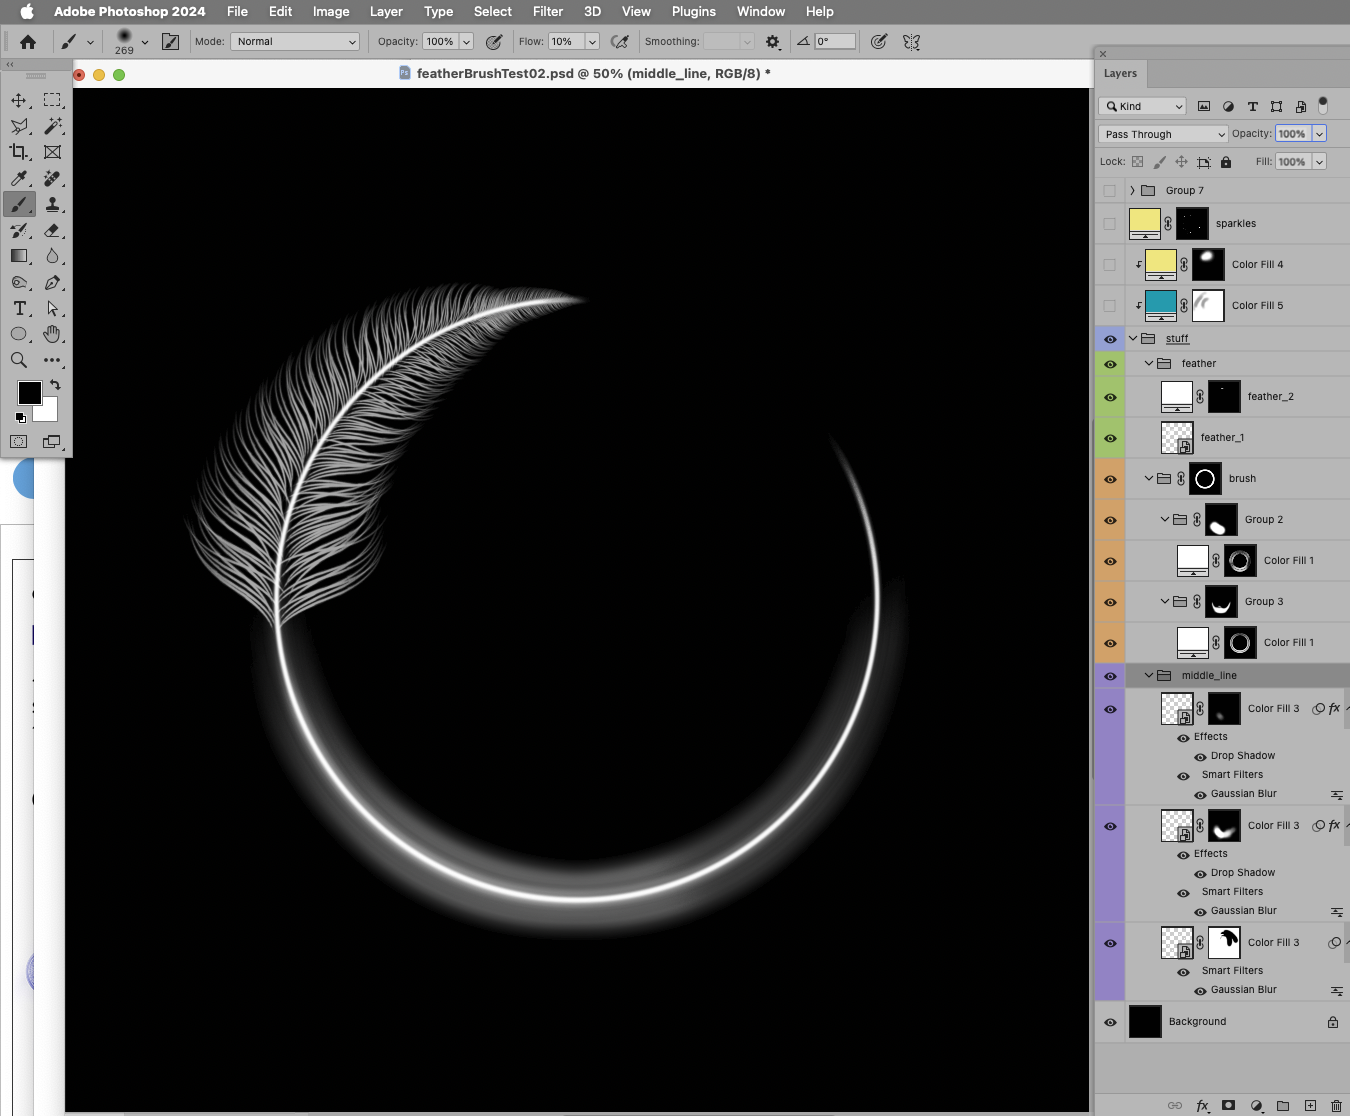Select the Eyedropper tool
Screen dimensions: 1350x1116
pos(20,177)
